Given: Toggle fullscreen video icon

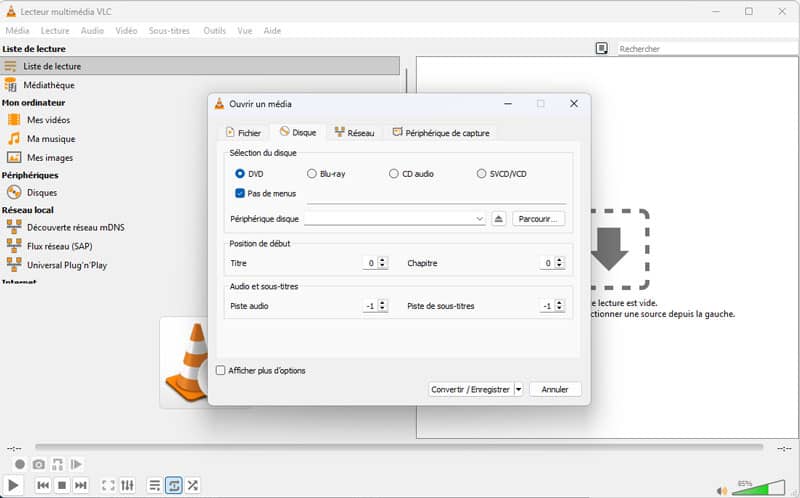Looking at the screenshot, I should (x=107, y=485).
